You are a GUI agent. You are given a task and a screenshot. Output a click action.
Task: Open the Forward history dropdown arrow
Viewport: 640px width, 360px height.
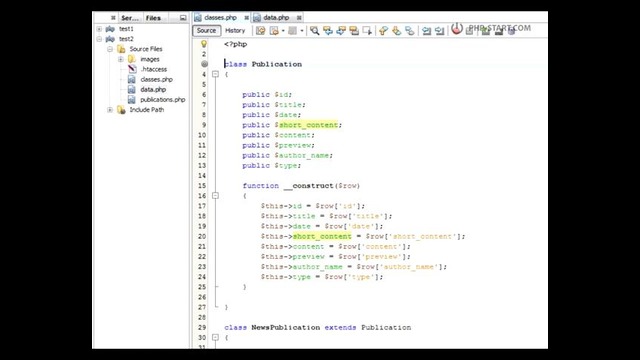pyautogui.click(x=302, y=31)
